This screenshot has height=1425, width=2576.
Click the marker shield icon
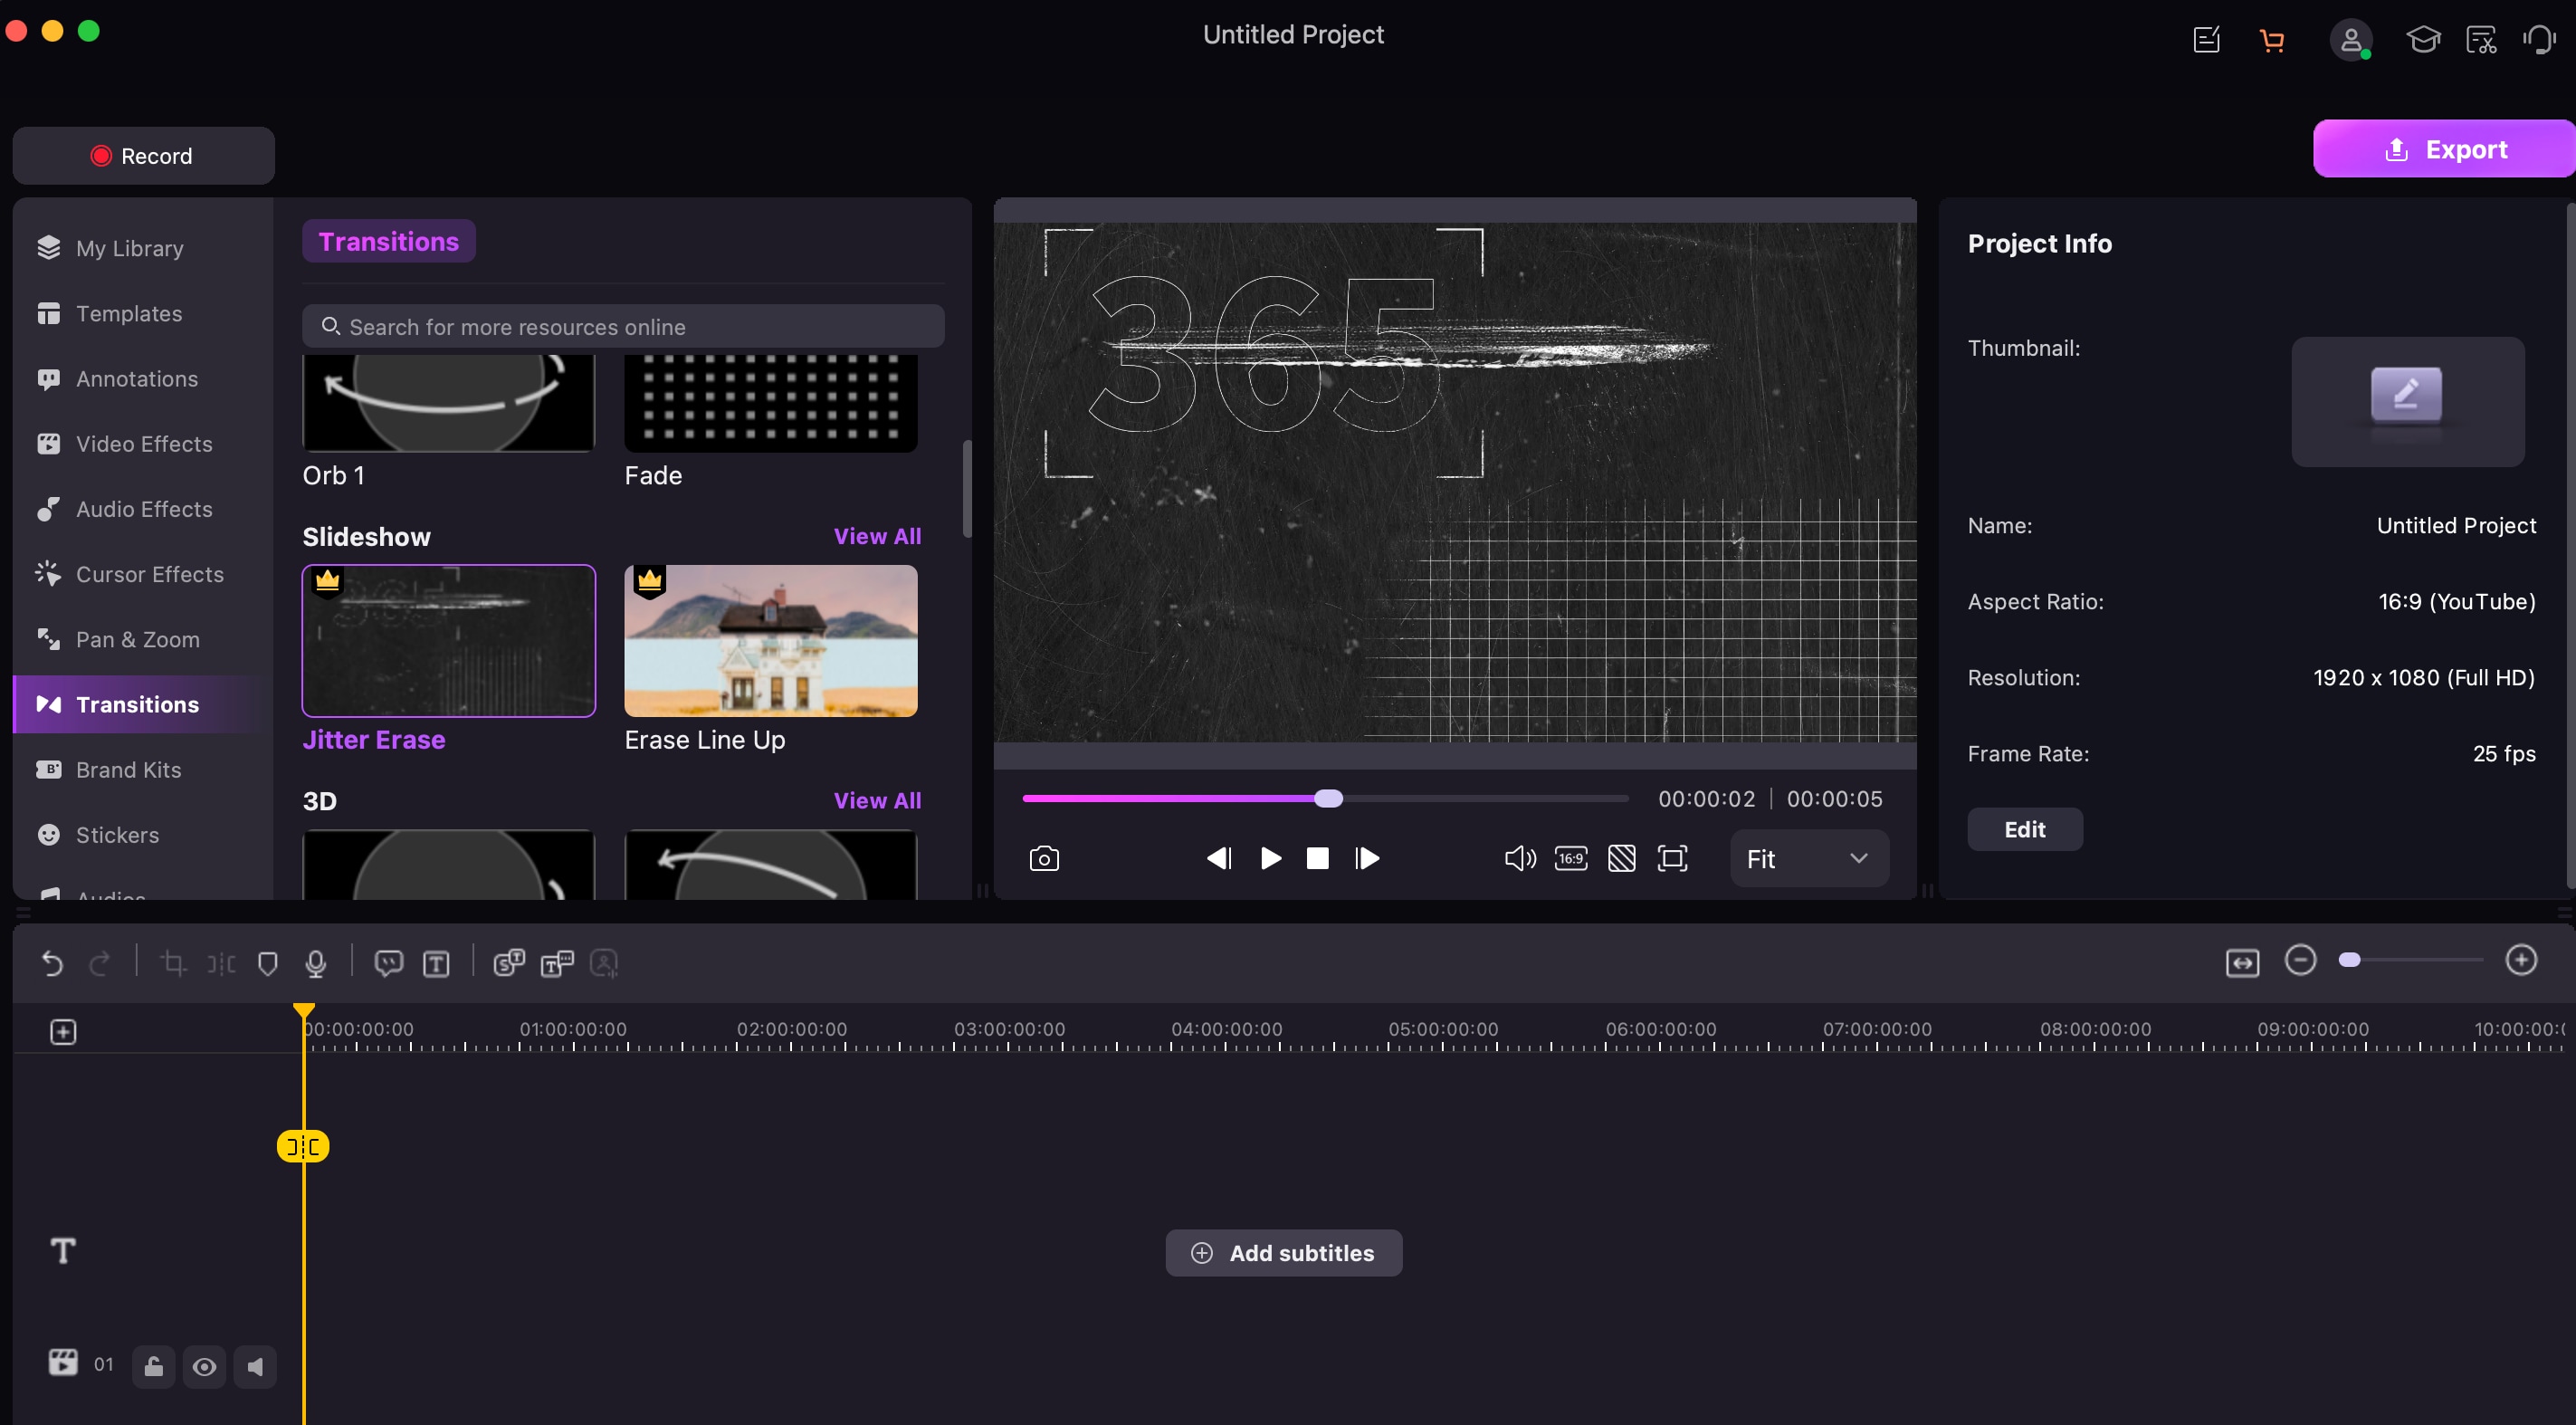tap(267, 963)
